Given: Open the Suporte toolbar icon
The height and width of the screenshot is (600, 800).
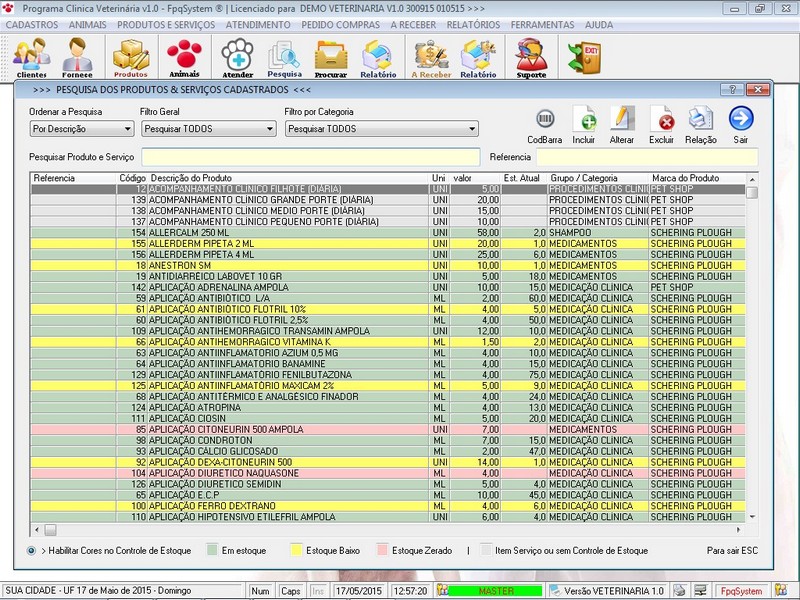Looking at the screenshot, I should point(531,57).
